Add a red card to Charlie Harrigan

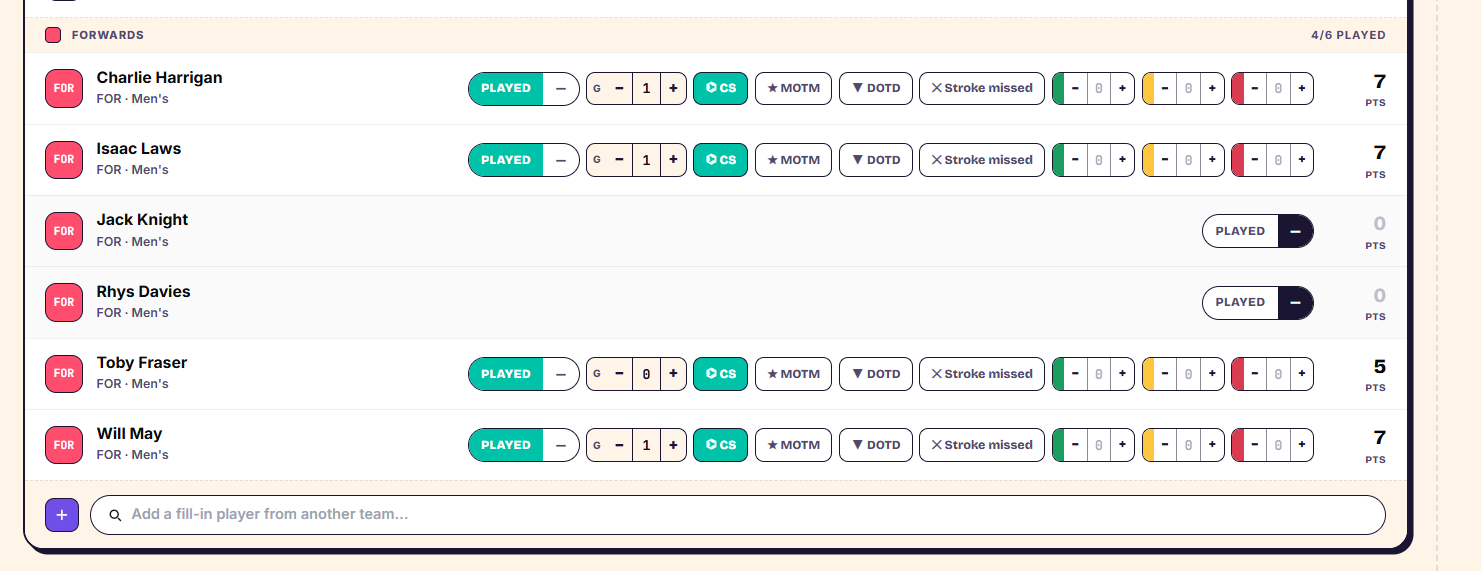coord(1301,88)
